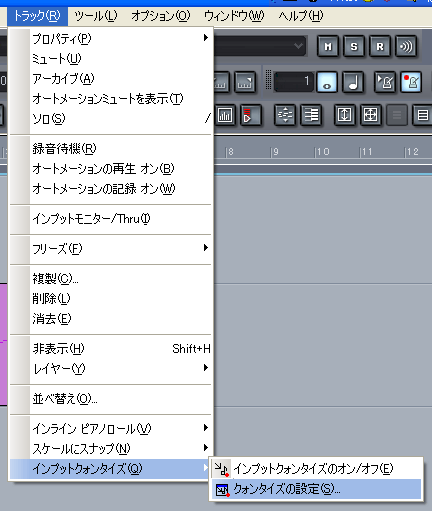Toggle インプットクォンタイズのオン/オフ(E)
This screenshot has height=511, width=432.
coord(316,469)
